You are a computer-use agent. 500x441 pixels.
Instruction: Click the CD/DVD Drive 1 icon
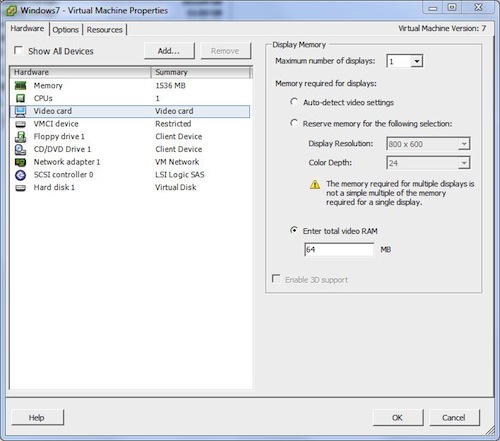pos(20,149)
